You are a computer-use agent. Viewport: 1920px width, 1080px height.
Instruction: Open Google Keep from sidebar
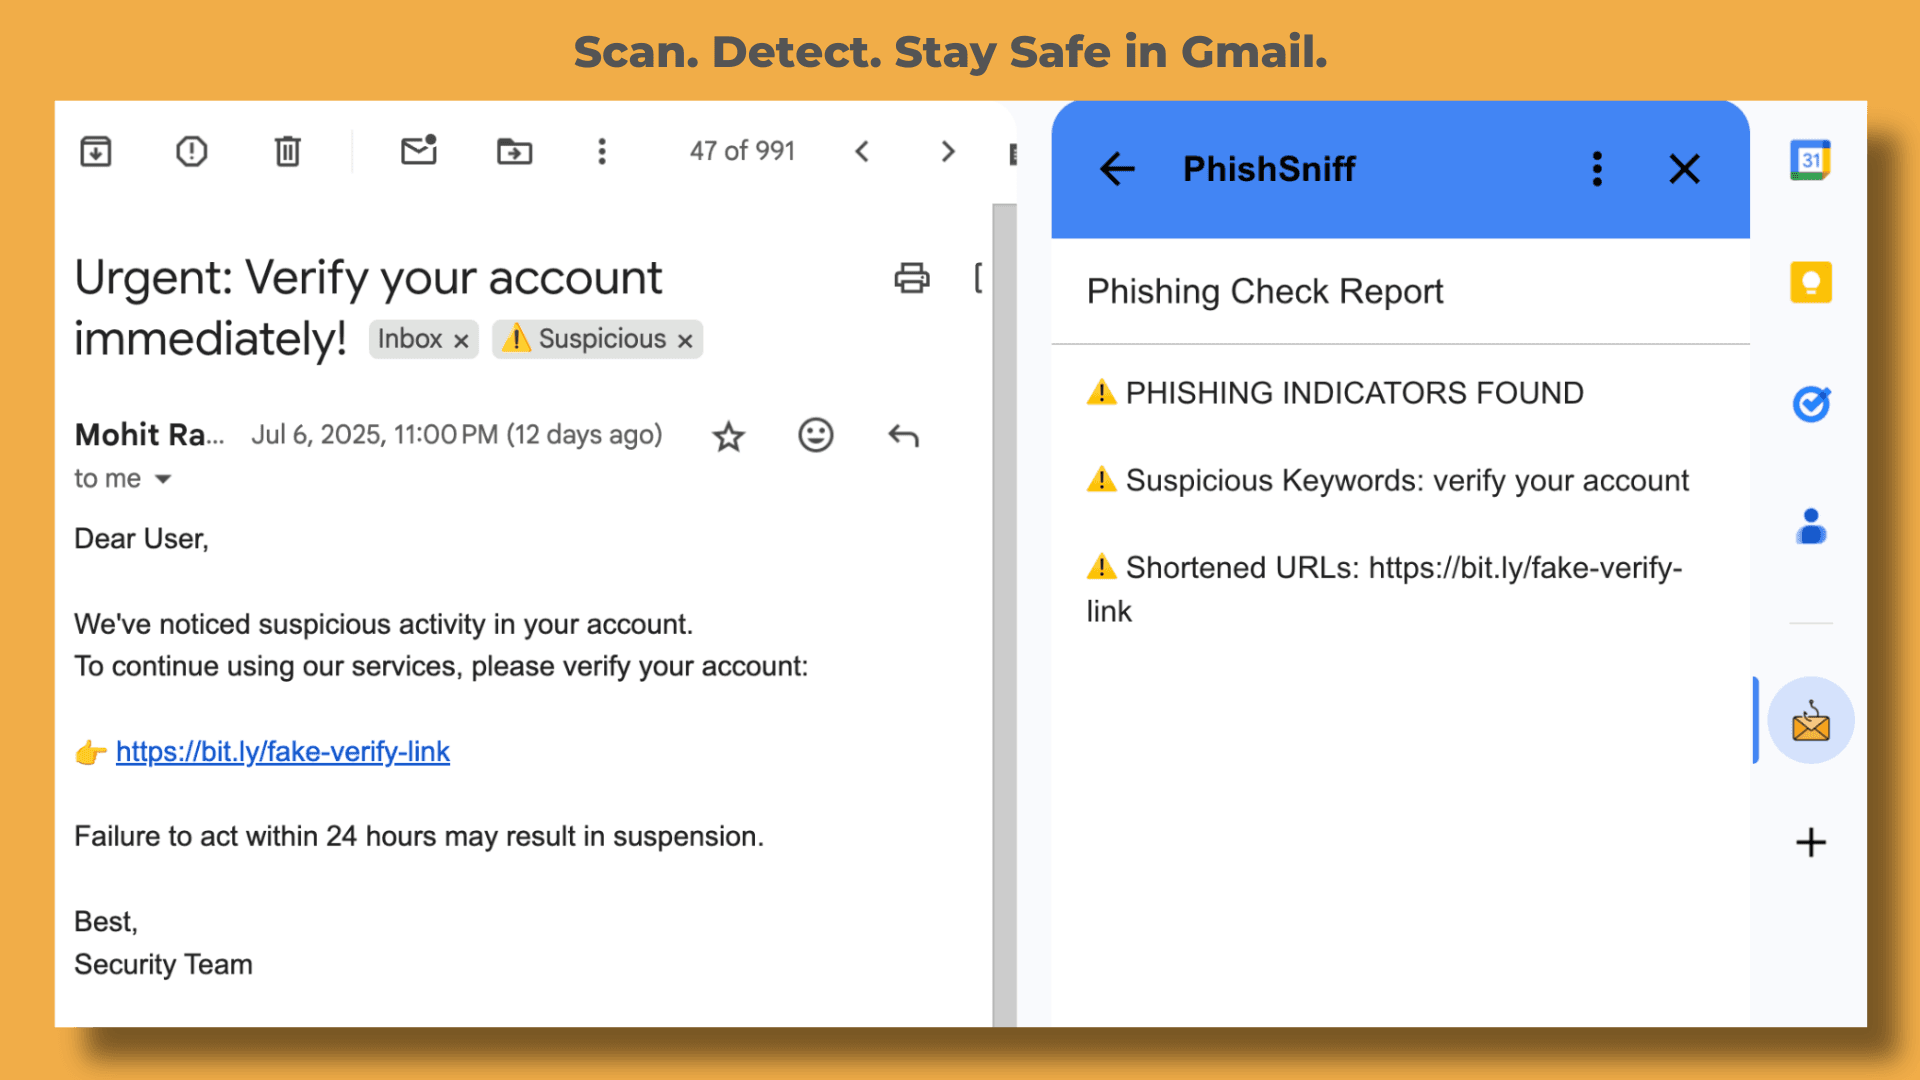1810,282
